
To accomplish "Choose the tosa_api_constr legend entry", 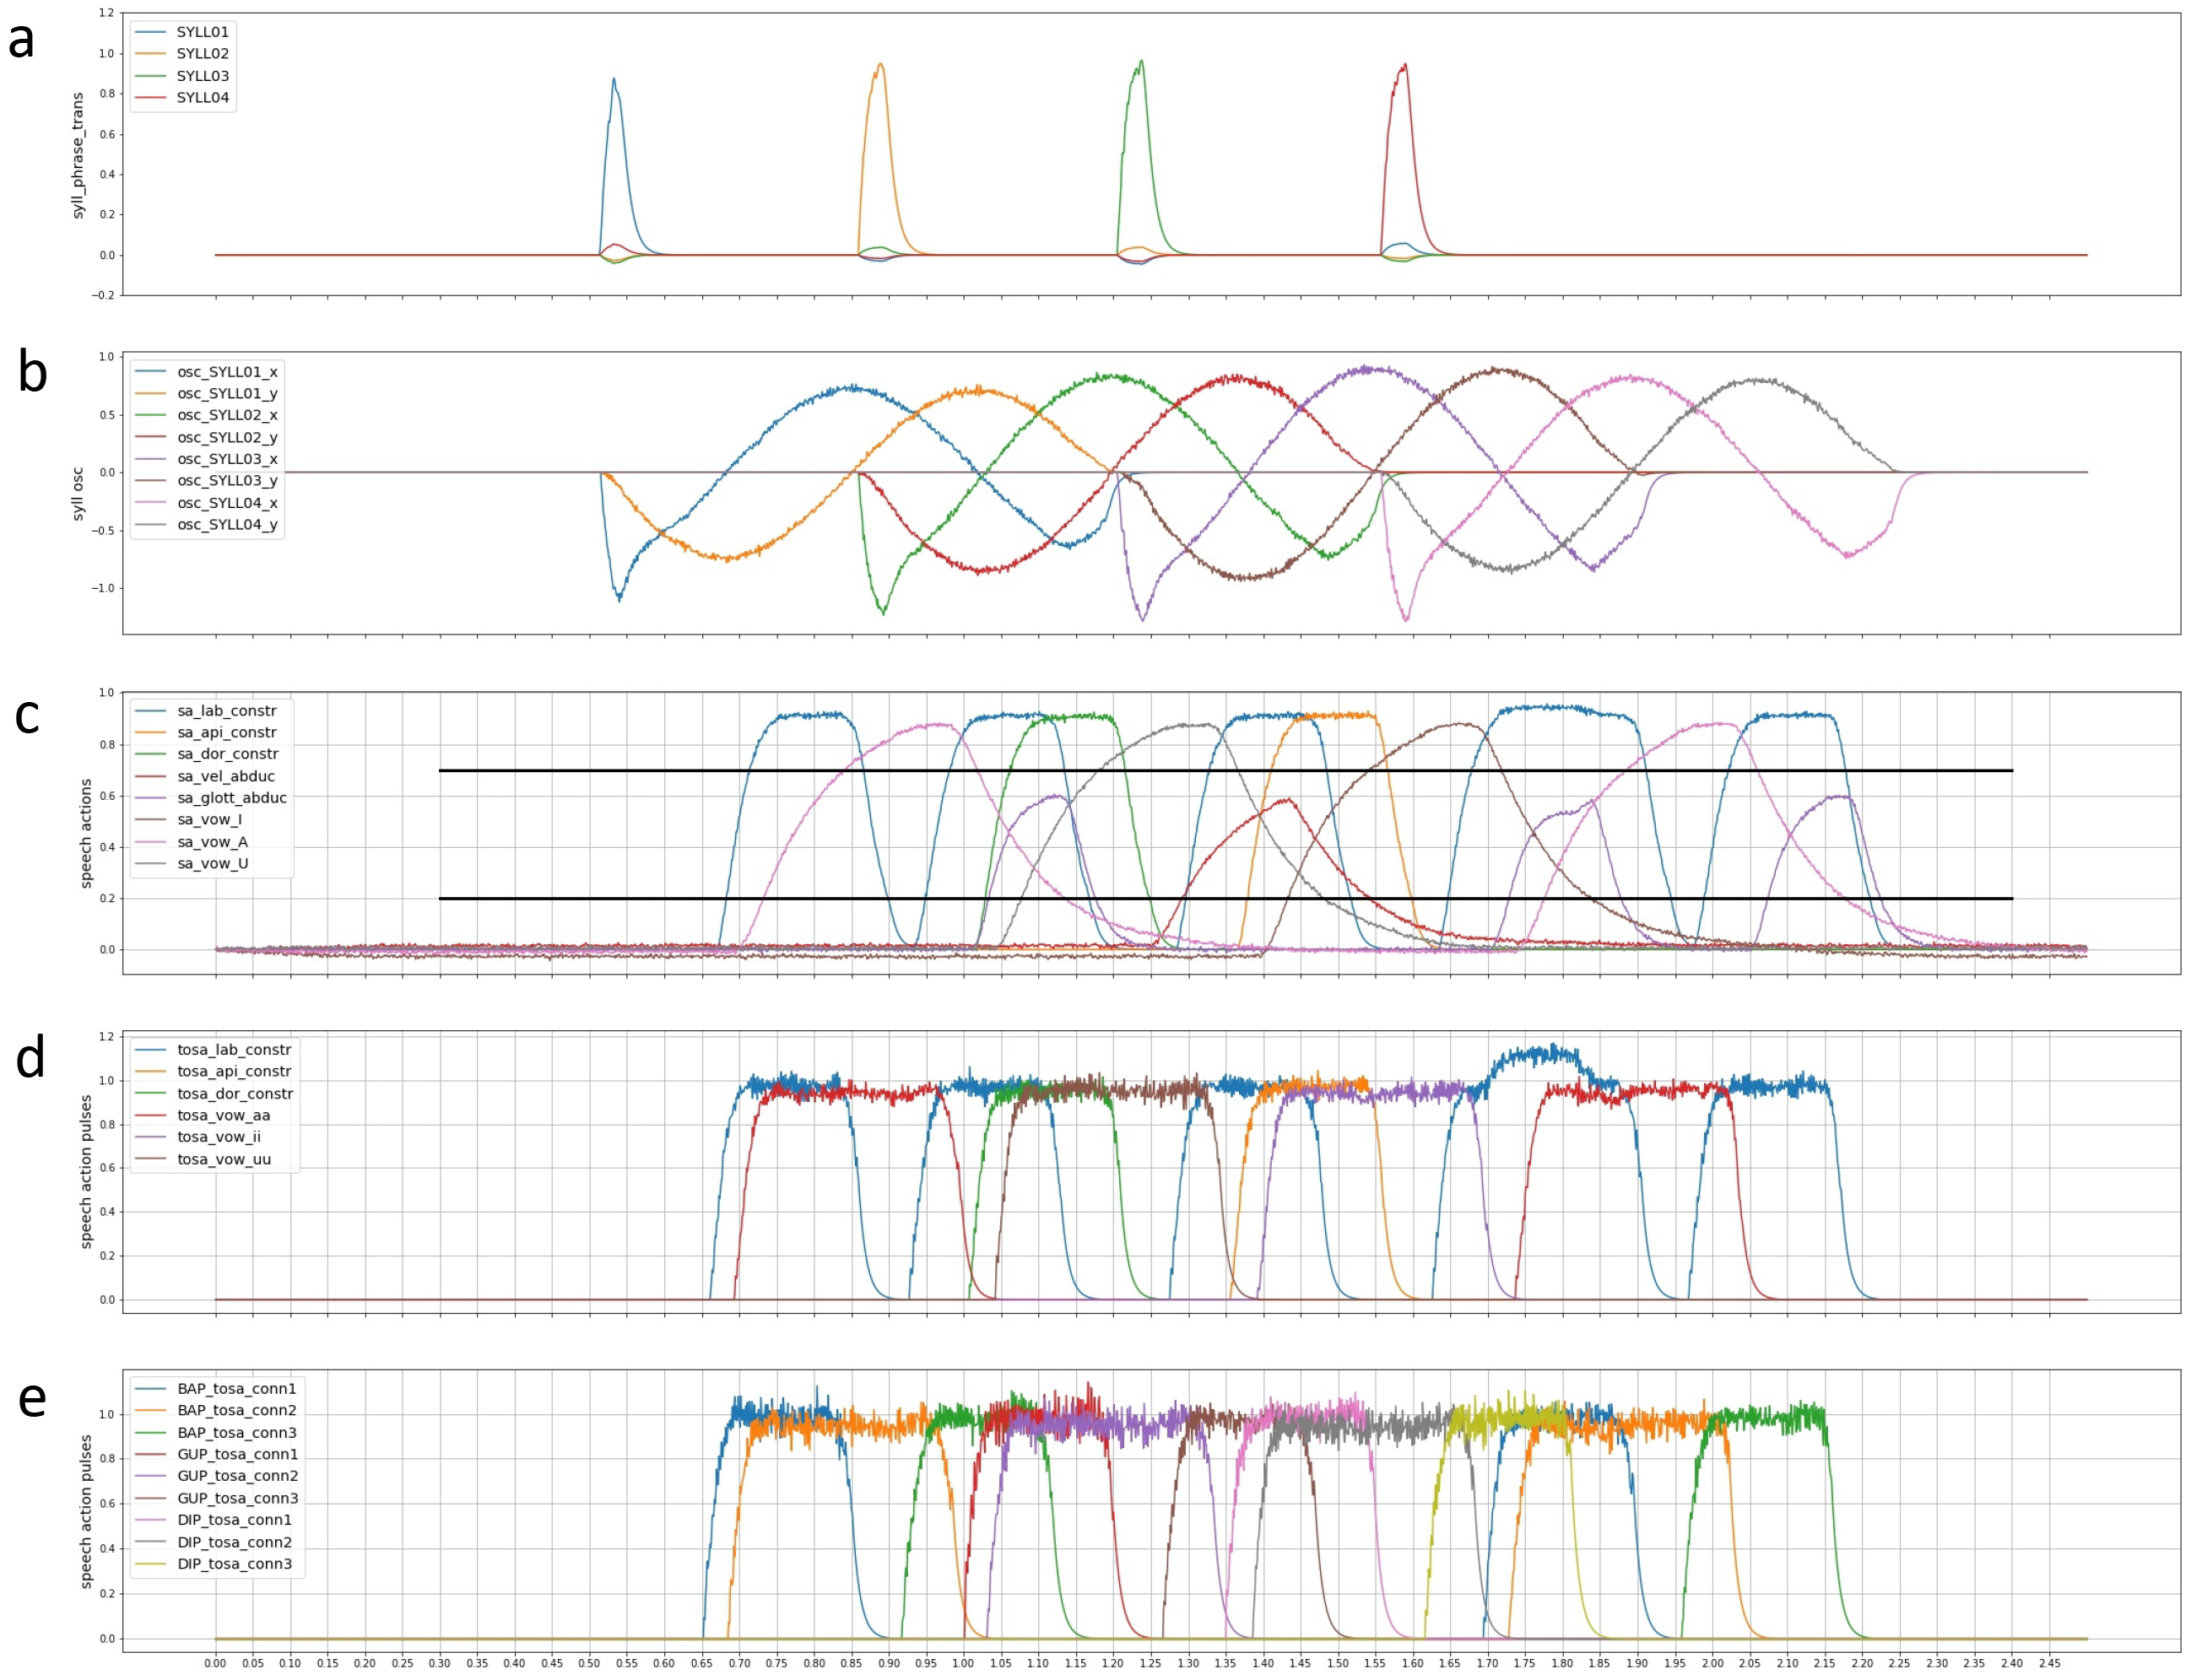I will (234, 1072).
